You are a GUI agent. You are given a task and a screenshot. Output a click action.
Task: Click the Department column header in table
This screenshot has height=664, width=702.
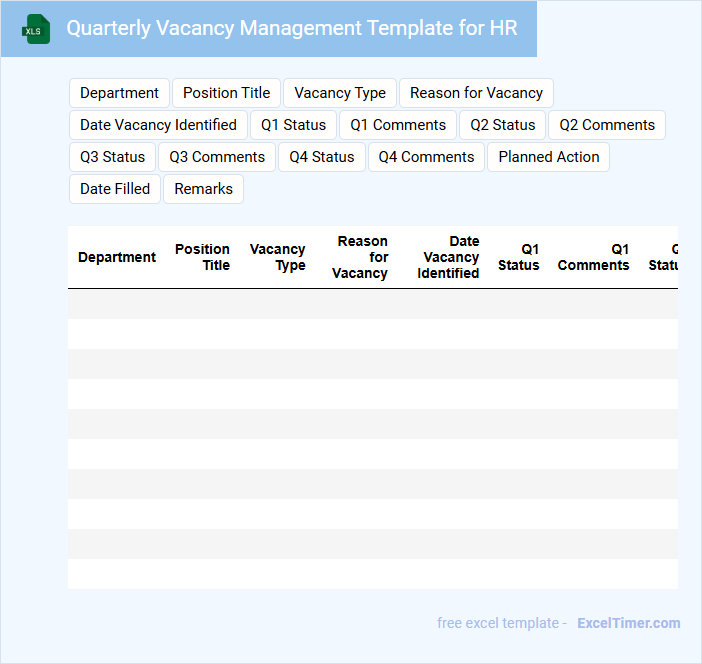pyautogui.click(x=117, y=257)
